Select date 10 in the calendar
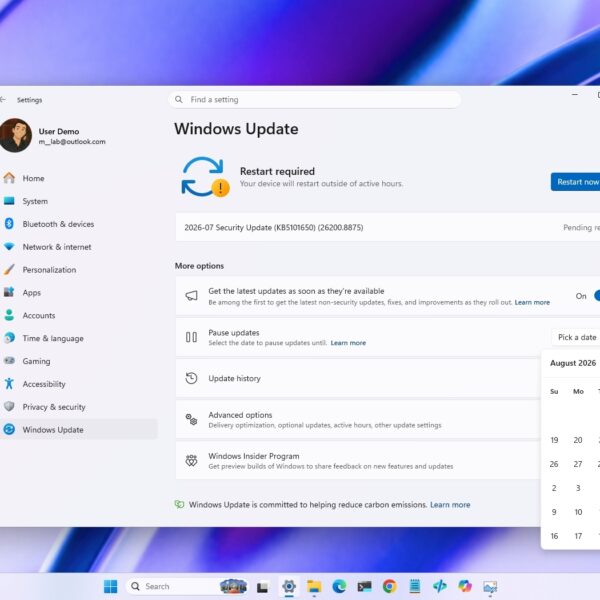The image size is (600, 600). [x=578, y=512]
